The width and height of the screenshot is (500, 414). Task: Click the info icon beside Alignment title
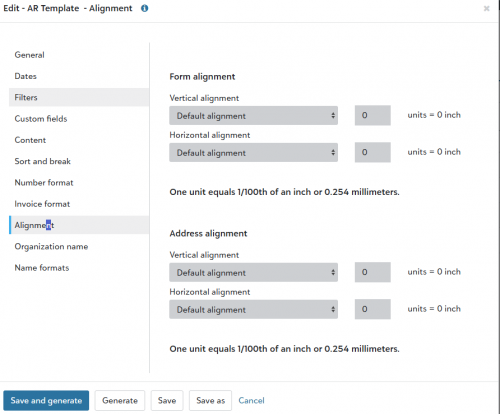click(144, 8)
